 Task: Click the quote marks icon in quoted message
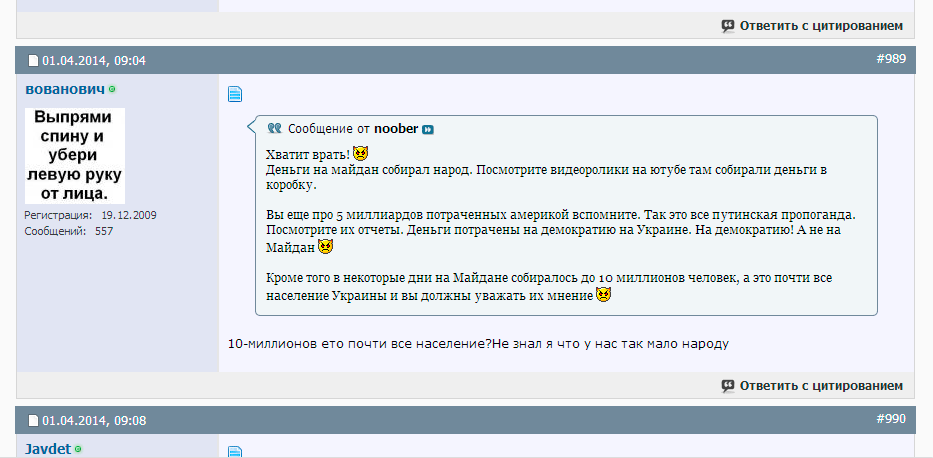[274, 128]
